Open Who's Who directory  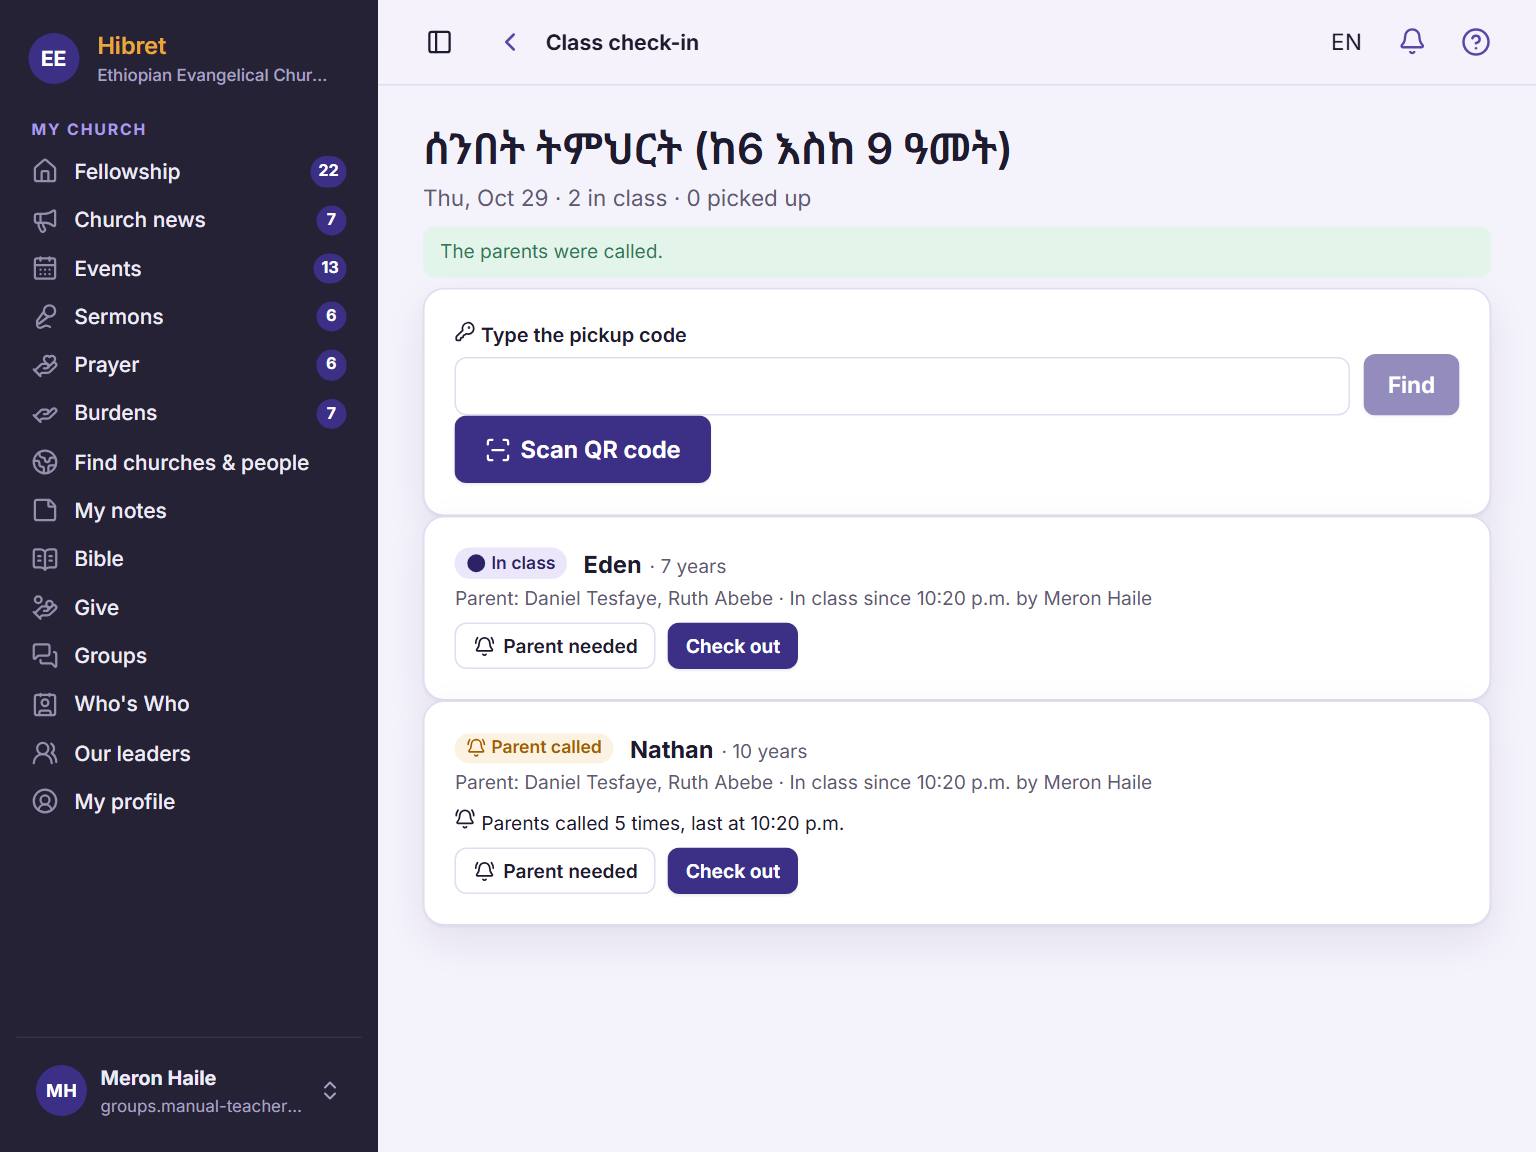[x=189, y=704]
